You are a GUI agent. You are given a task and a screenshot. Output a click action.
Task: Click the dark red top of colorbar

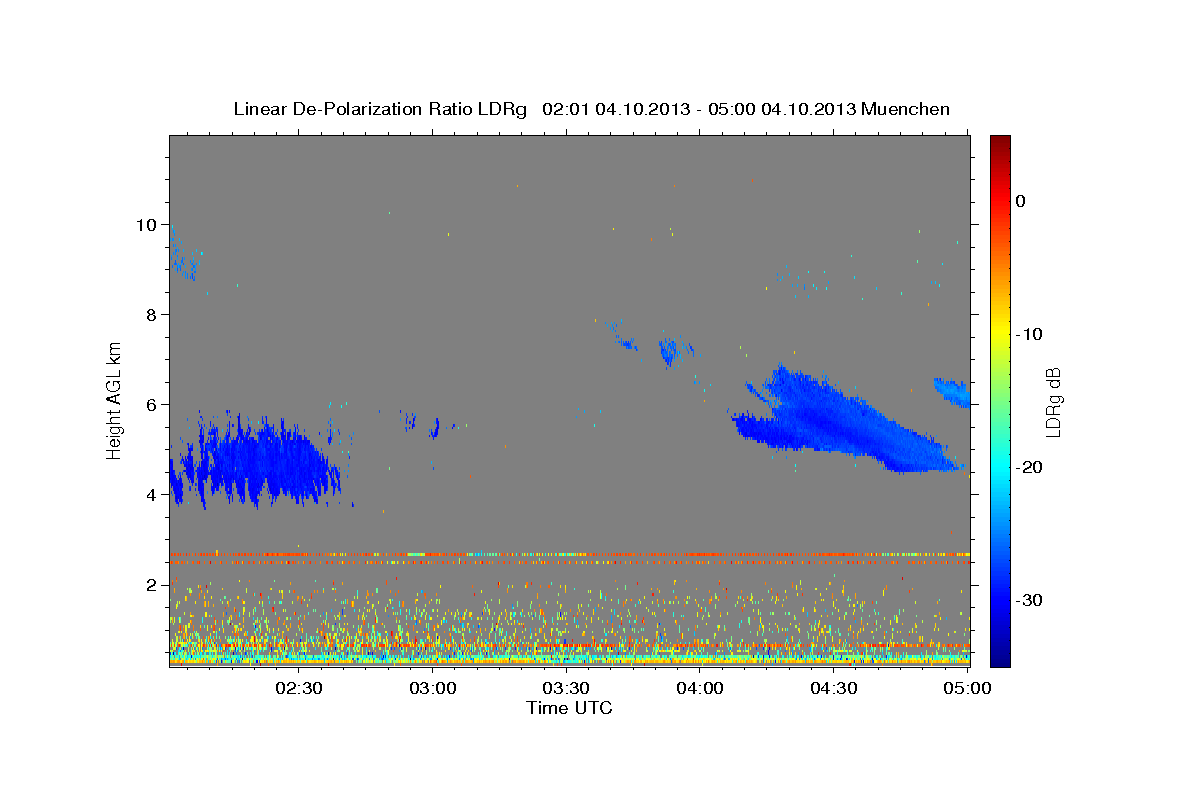[999, 143]
